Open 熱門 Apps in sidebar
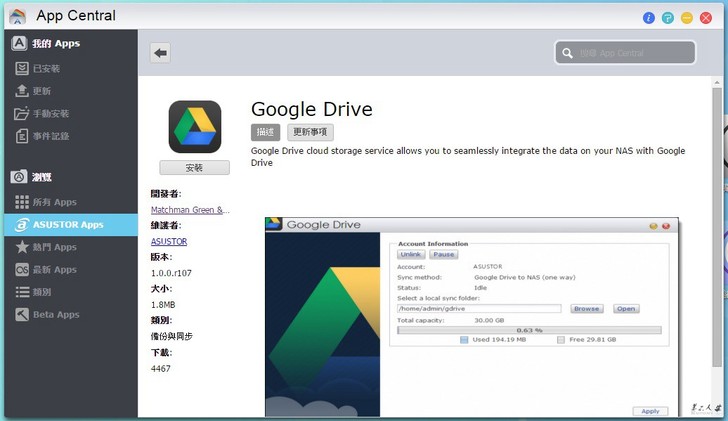 click(71, 247)
